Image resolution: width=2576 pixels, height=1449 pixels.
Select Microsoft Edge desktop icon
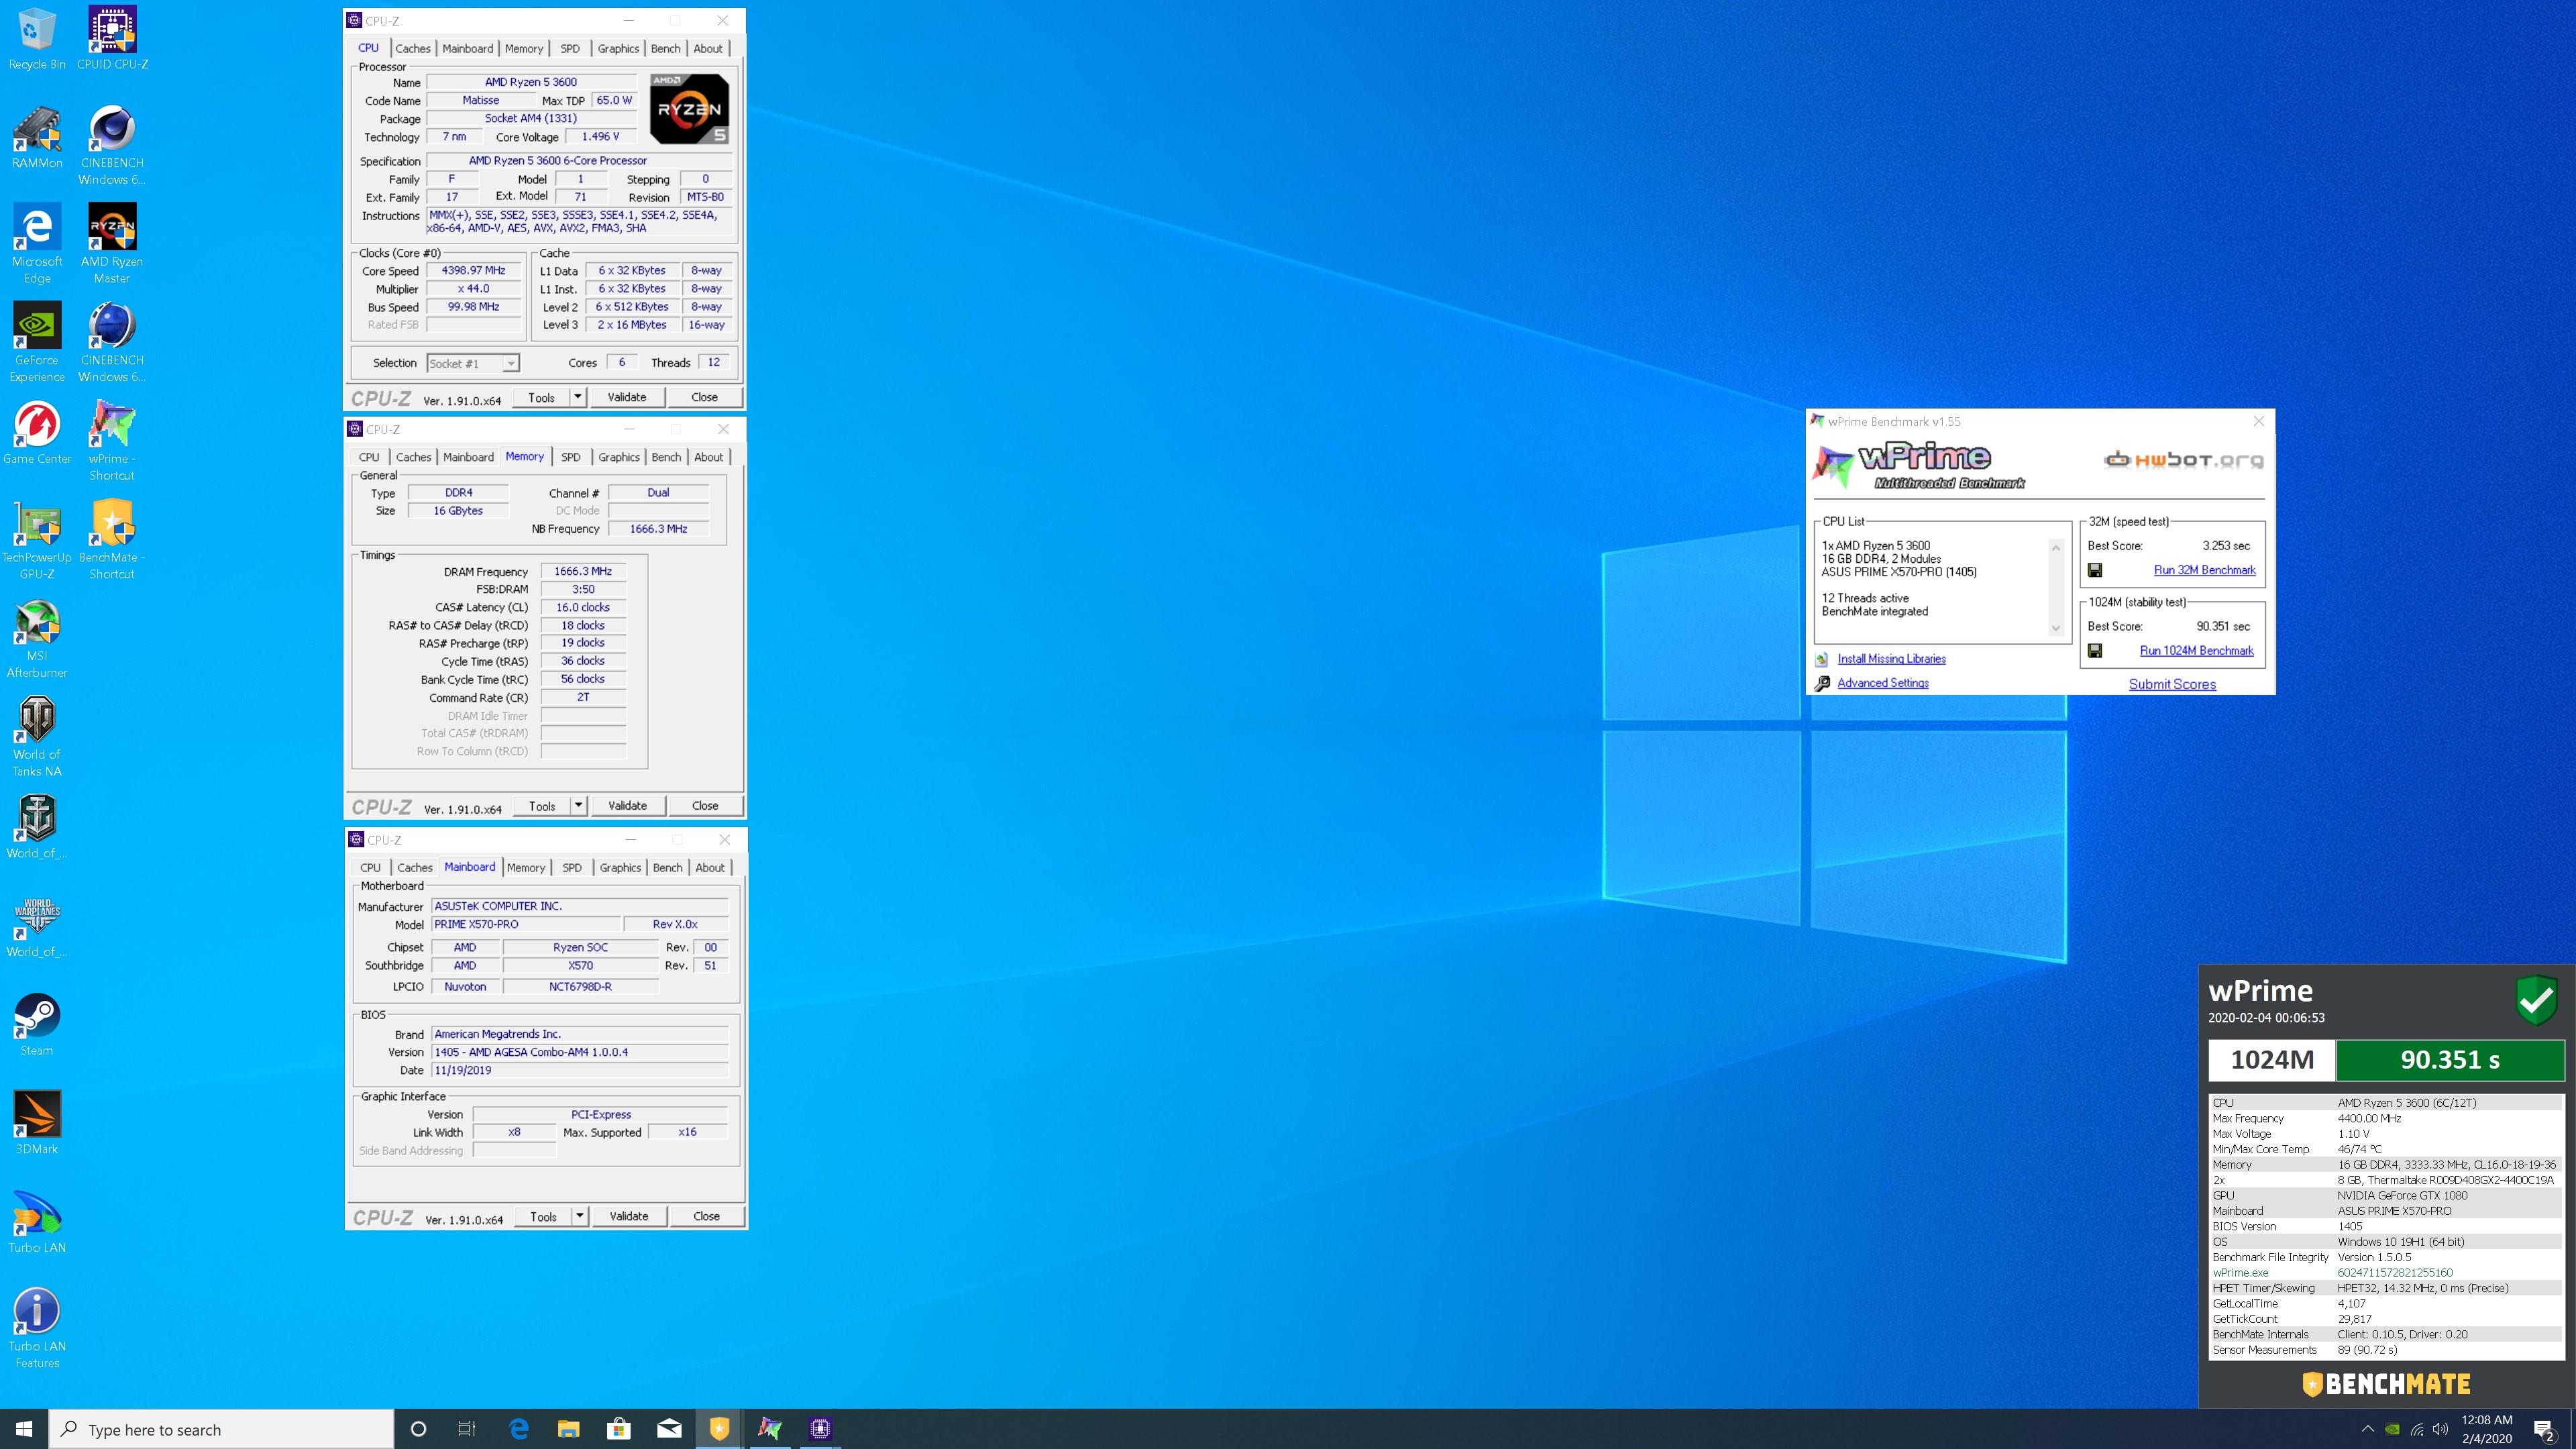point(37,244)
